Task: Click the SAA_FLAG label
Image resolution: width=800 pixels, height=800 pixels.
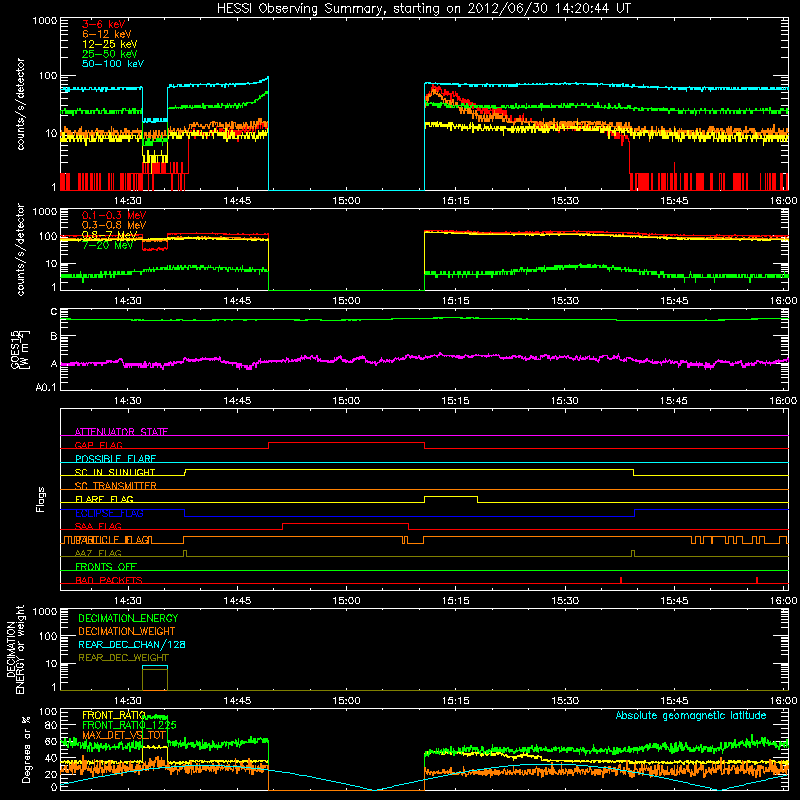Action: coord(98,526)
